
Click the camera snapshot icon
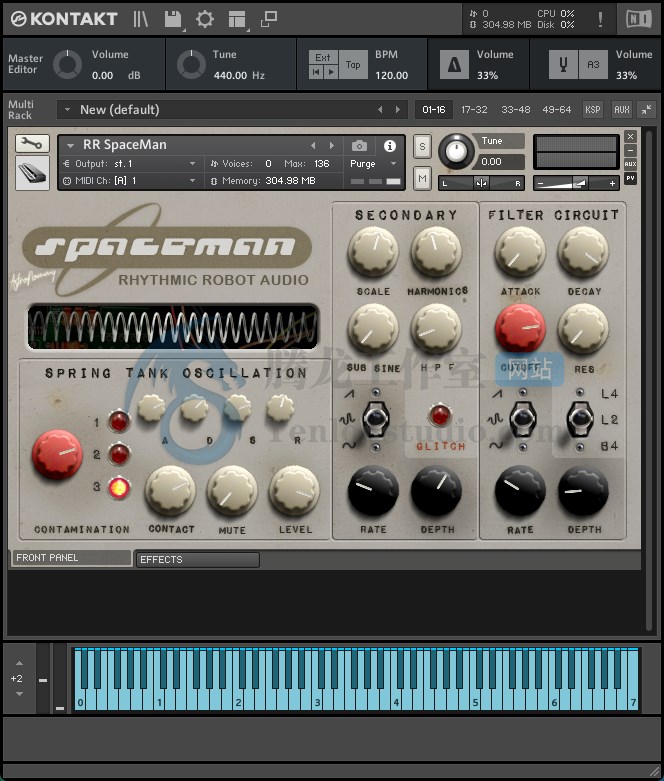click(359, 145)
